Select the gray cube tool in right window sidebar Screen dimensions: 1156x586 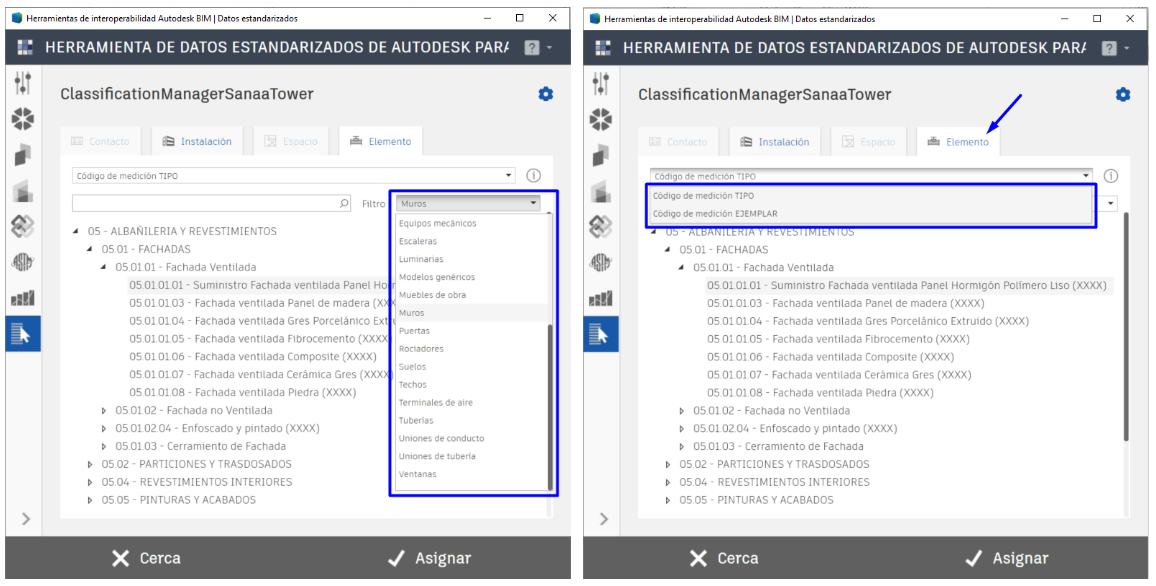(601, 190)
